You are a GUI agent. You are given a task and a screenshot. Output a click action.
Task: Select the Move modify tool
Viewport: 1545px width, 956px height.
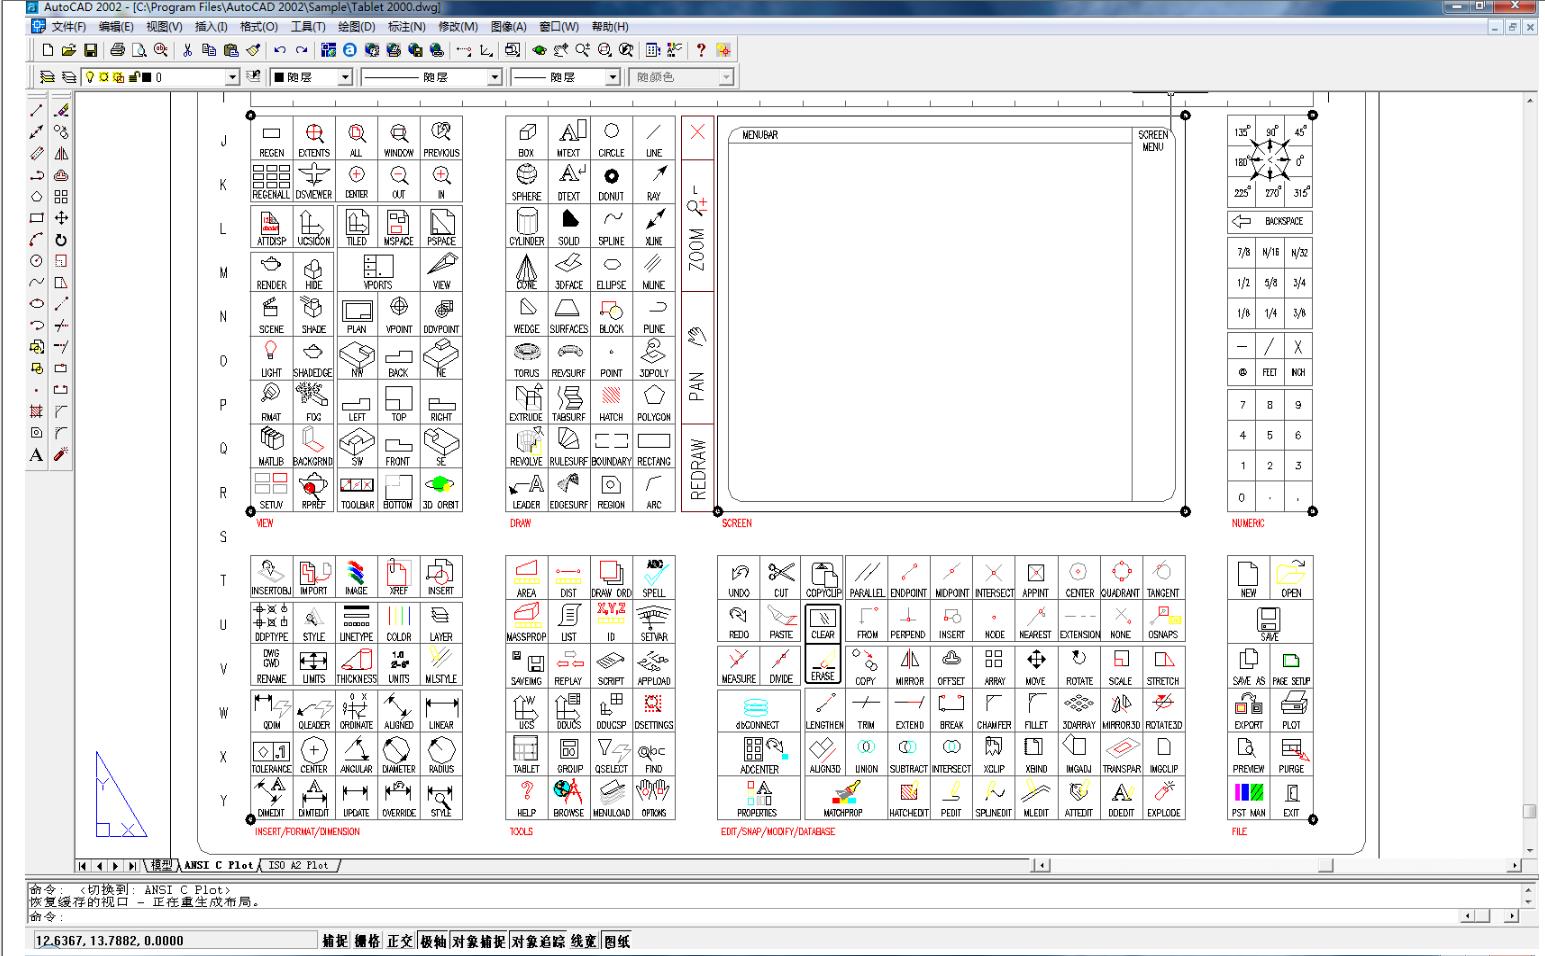pos(61,217)
